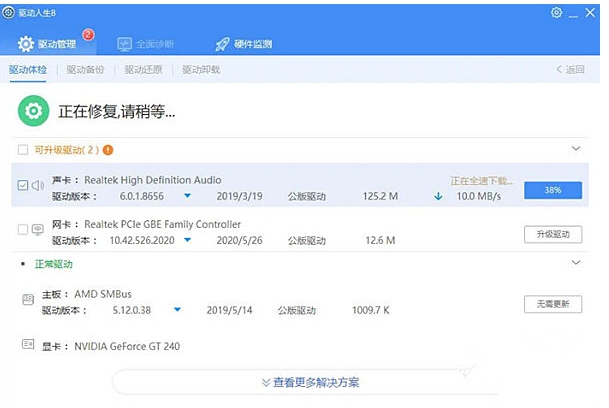Click 无需更新 button for AMD SMBus
The image size is (609, 408).
[x=553, y=304]
